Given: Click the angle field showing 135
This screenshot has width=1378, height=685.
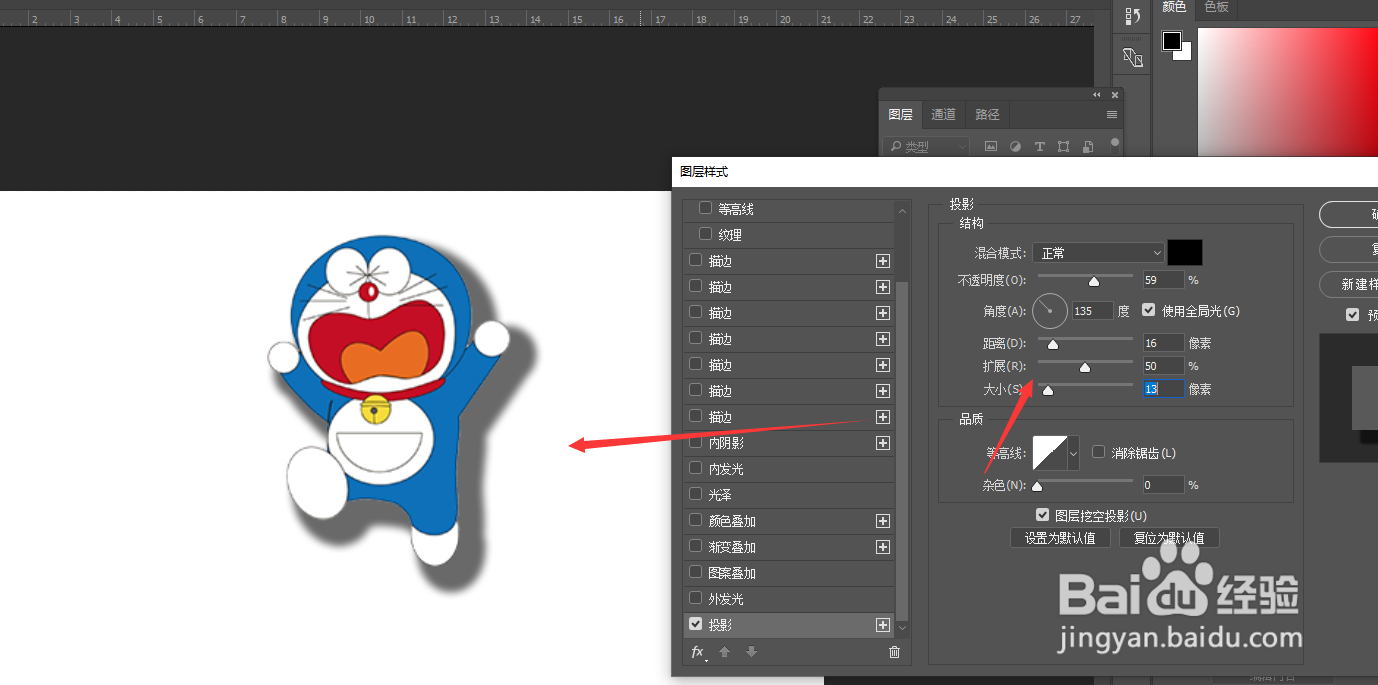Looking at the screenshot, I should pos(1092,311).
